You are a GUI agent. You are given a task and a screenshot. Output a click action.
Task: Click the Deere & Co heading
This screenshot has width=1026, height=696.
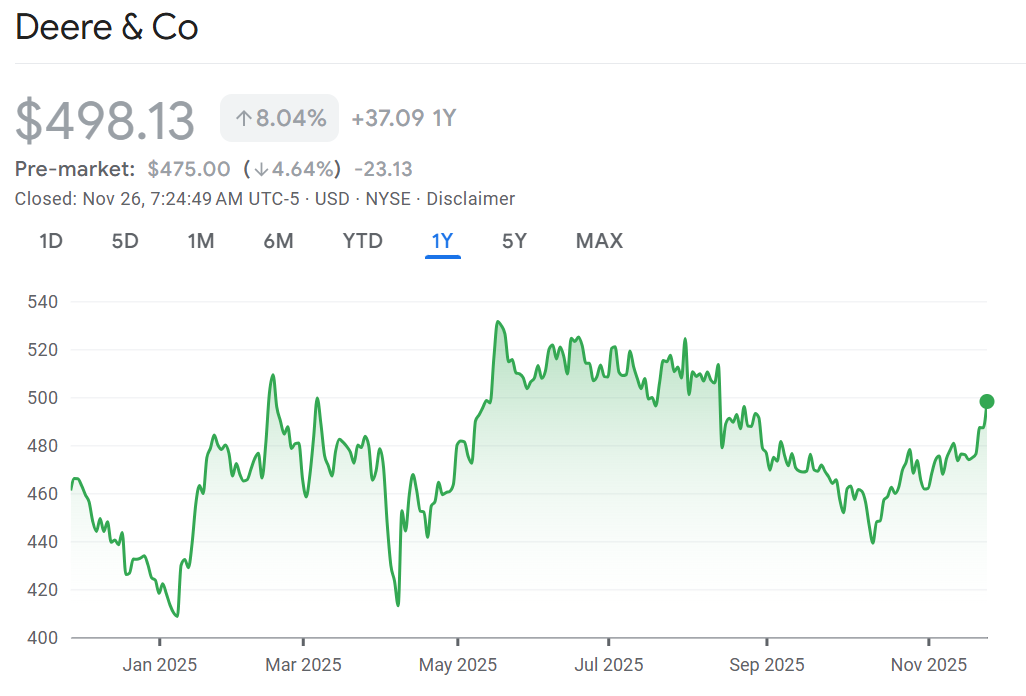pyautogui.click(x=107, y=28)
